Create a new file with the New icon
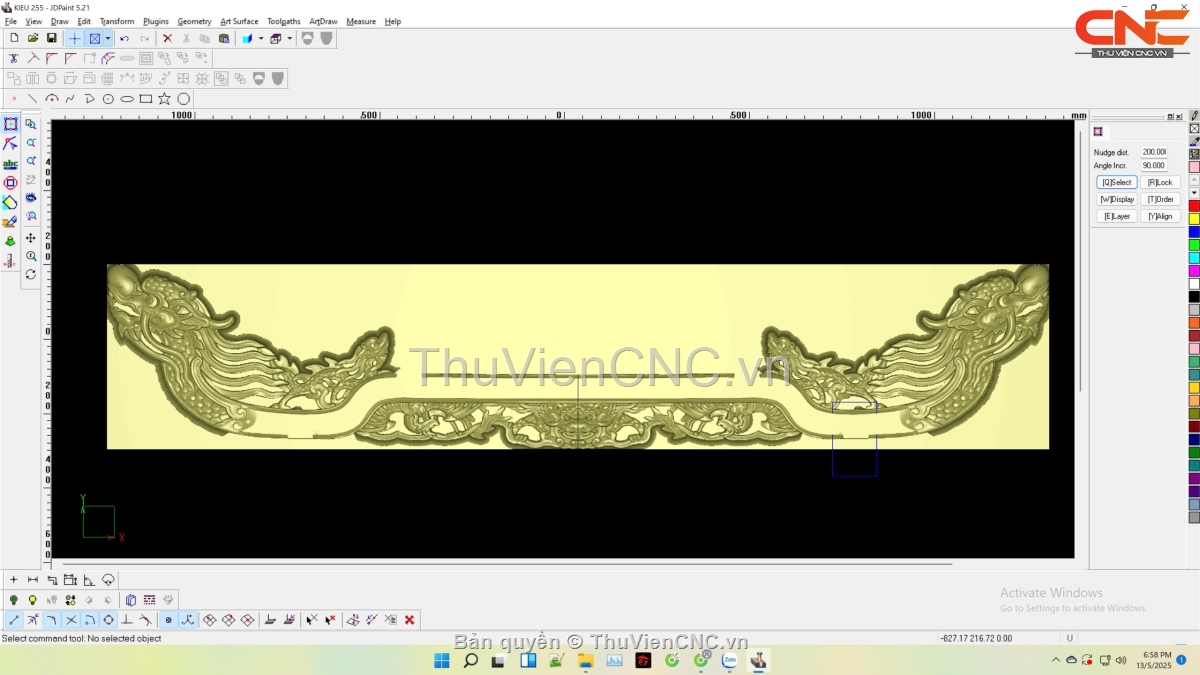The height and width of the screenshot is (675, 1200). [x=14, y=38]
